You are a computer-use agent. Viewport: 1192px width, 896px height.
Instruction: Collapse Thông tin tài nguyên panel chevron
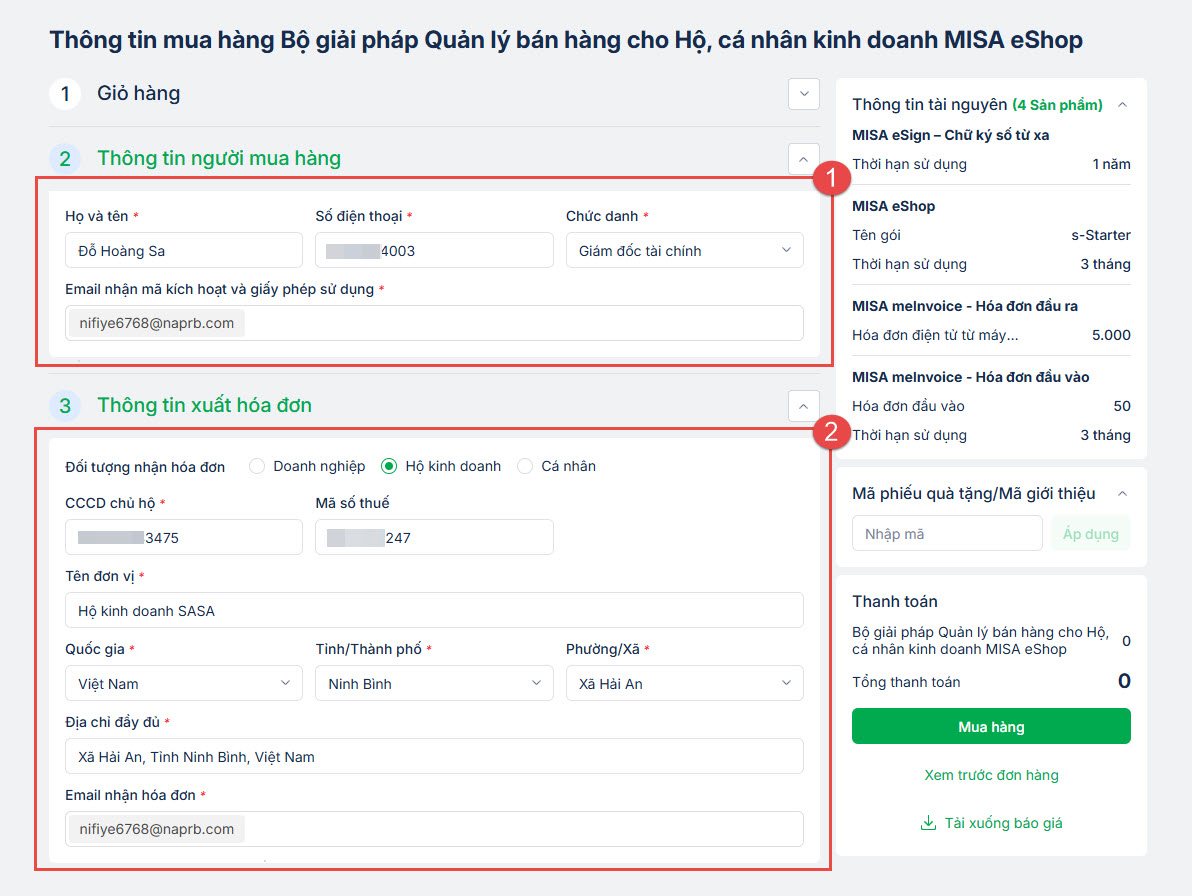pos(1122,104)
